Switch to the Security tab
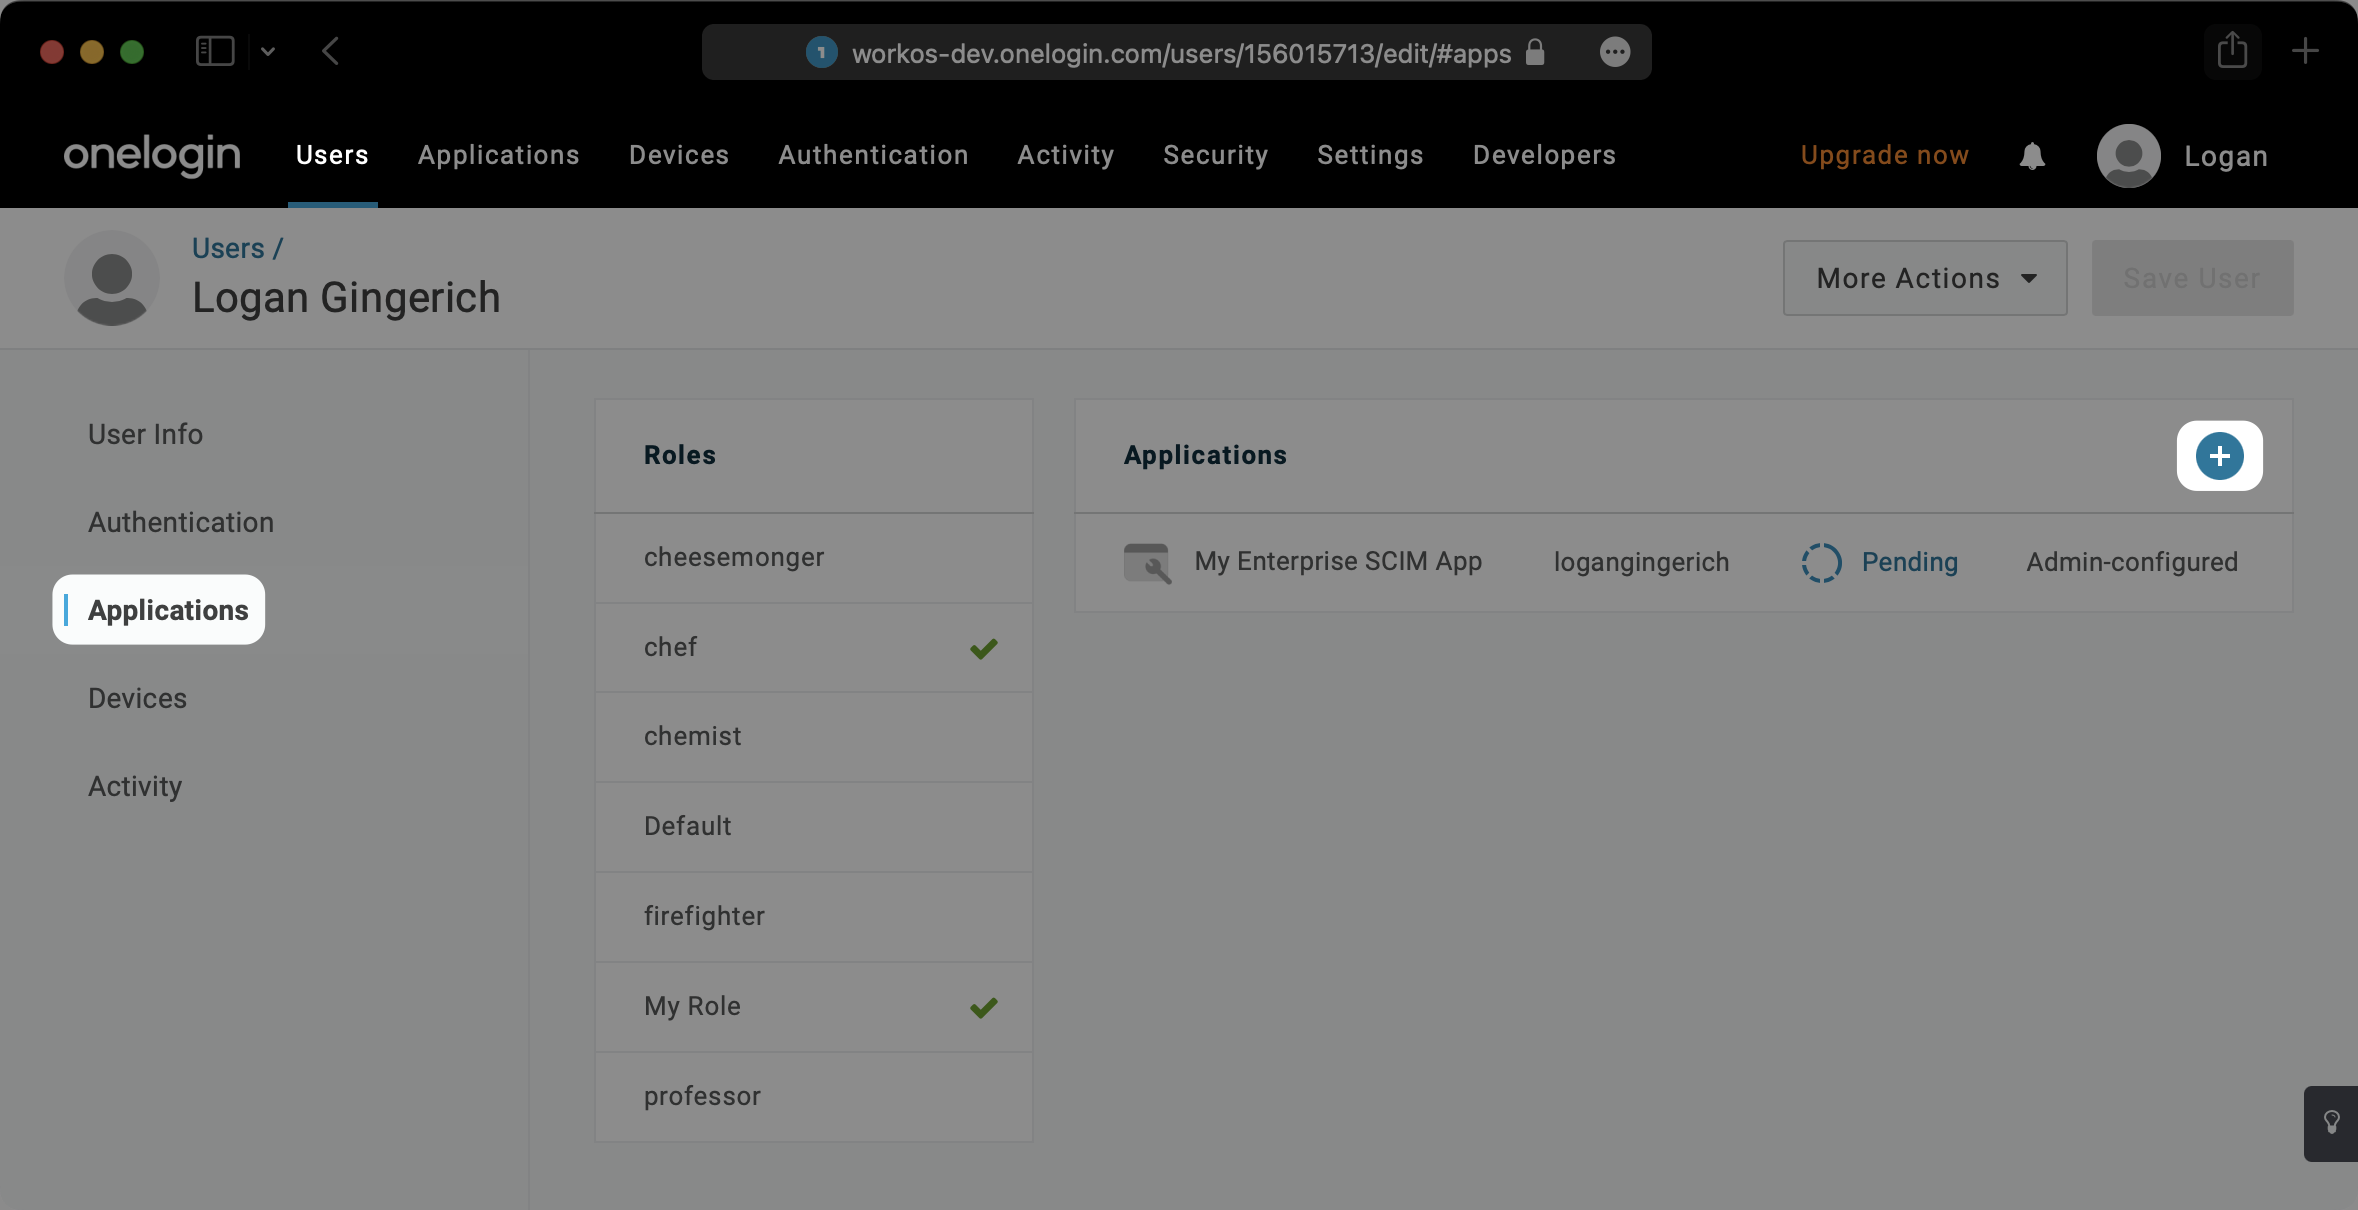Viewport: 2358px width, 1210px height. pyautogui.click(x=1214, y=155)
